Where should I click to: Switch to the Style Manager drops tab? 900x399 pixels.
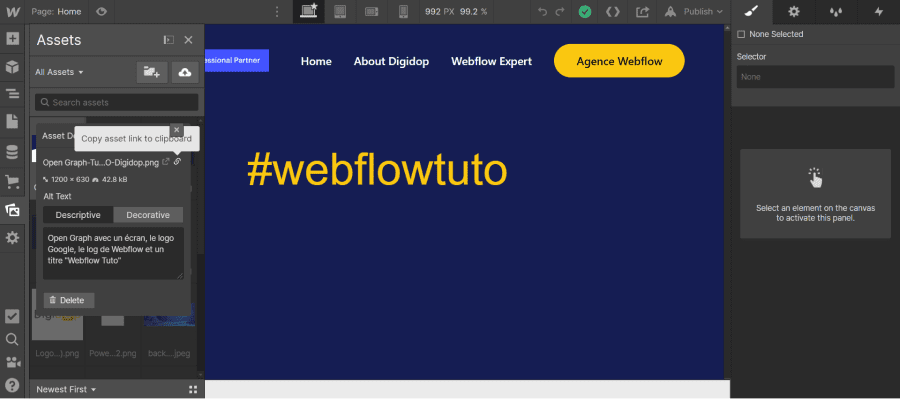(836, 11)
